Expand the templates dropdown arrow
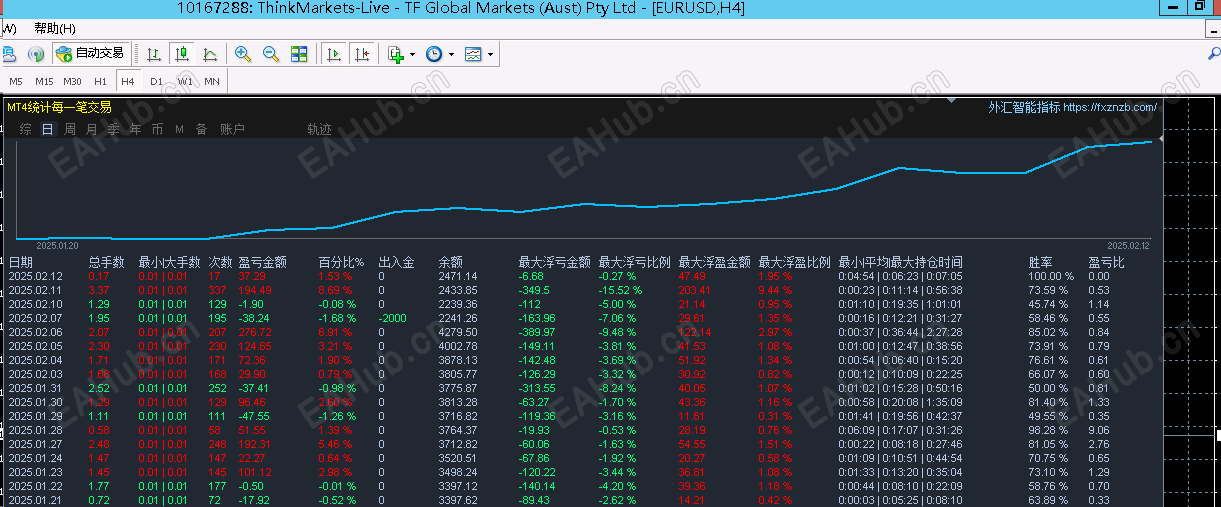This screenshot has width=1221, height=507. tap(490, 54)
